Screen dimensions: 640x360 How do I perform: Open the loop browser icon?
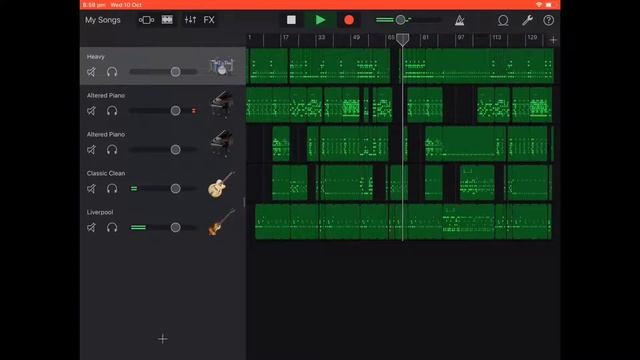coord(503,20)
